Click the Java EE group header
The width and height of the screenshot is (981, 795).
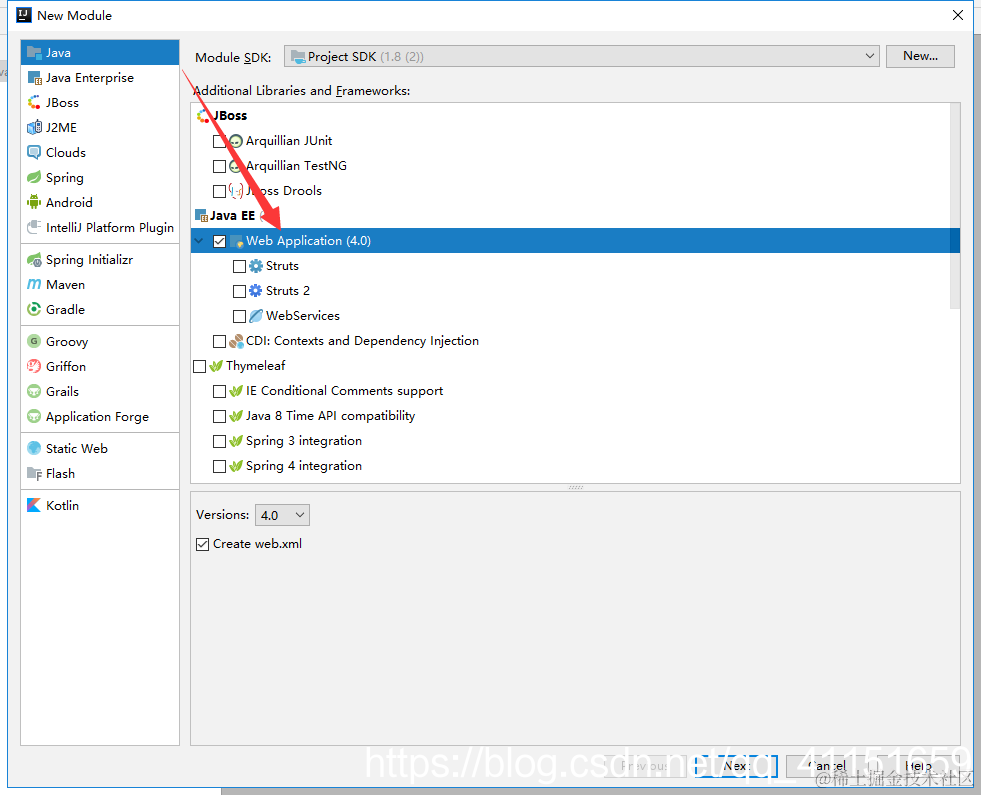pyautogui.click(x=232, y=216)
